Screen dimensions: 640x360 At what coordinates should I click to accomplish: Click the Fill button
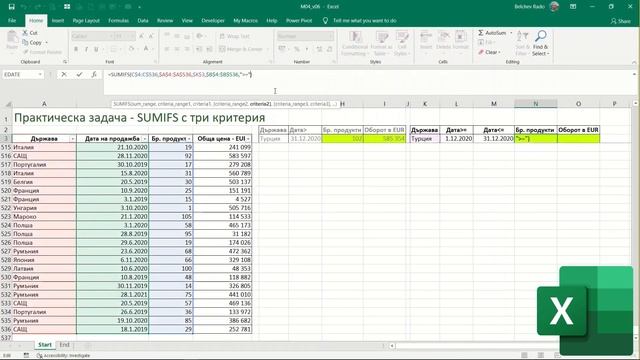pos(486,42)
